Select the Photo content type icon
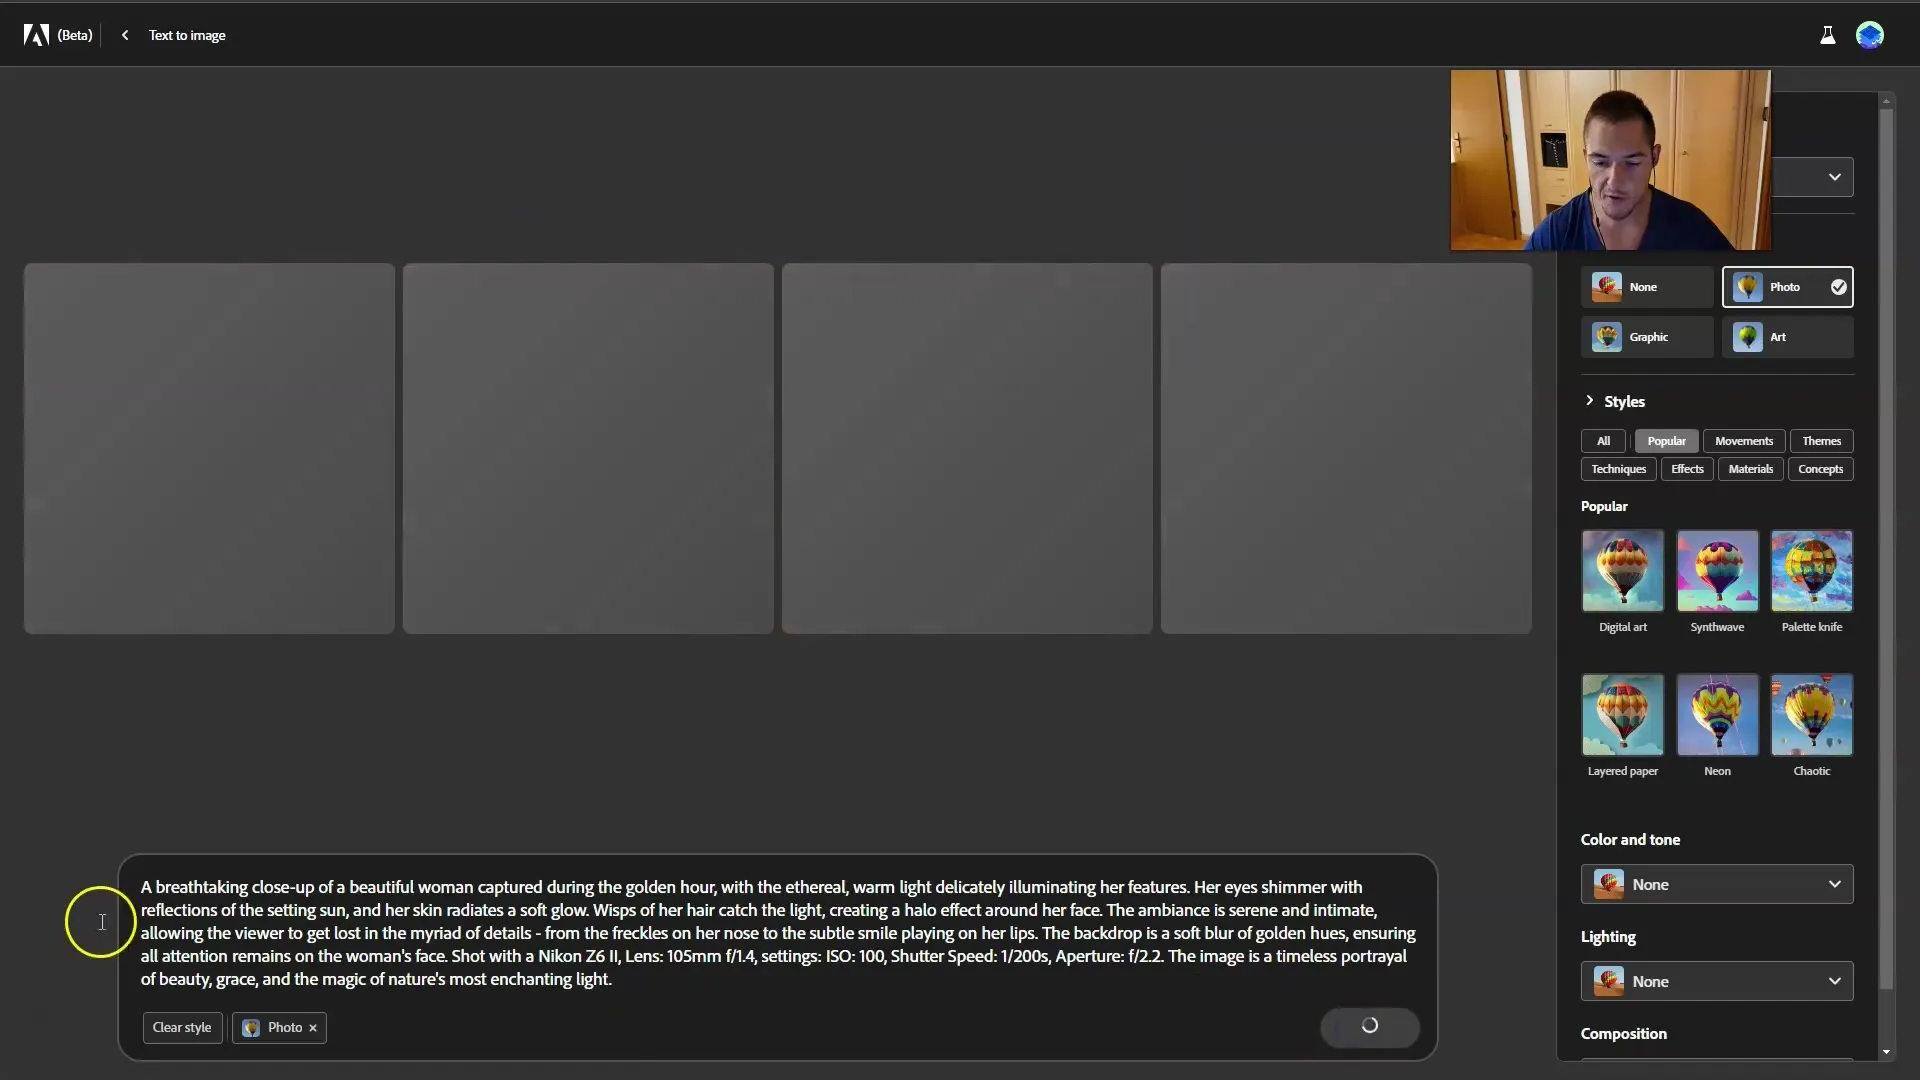The width and height of the screenshot is (1920, 1080). (x=1746, y=286)
